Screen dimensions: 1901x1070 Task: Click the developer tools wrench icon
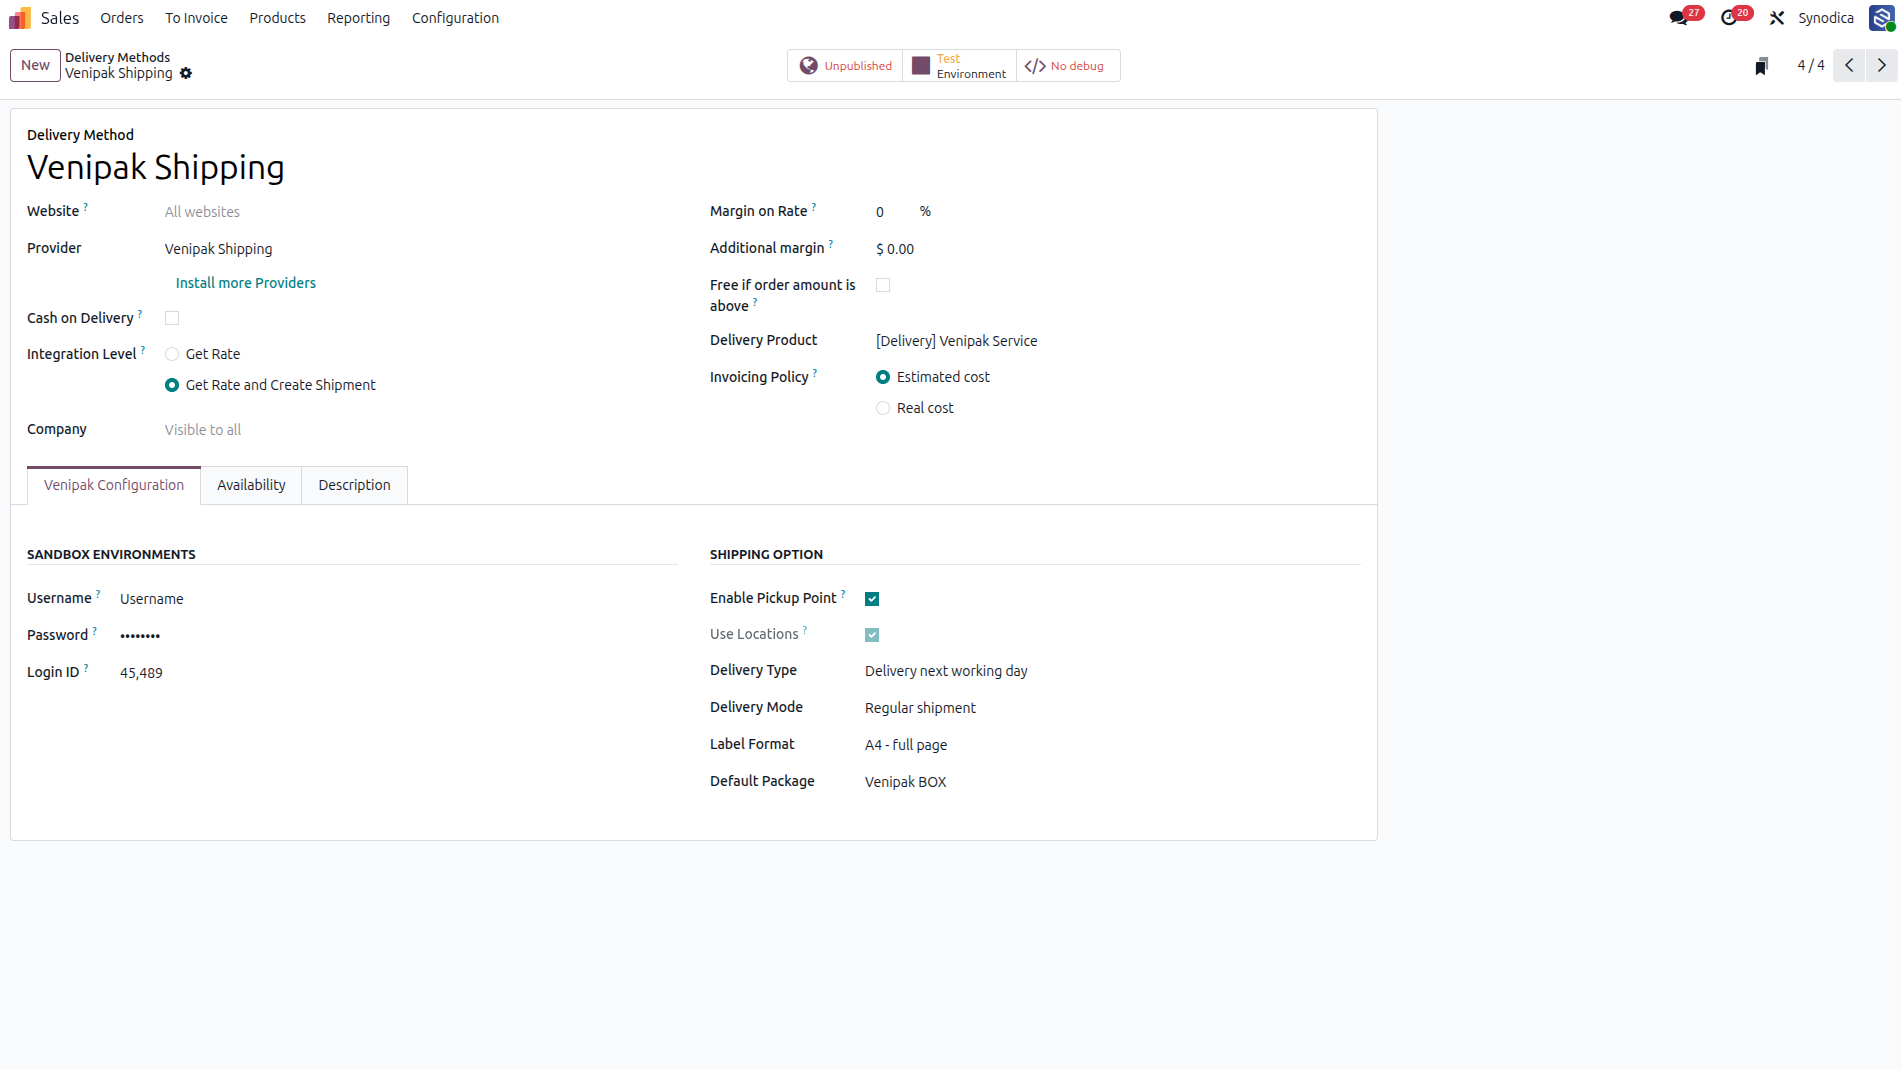pyautogui.click(x=1777, y=18)
